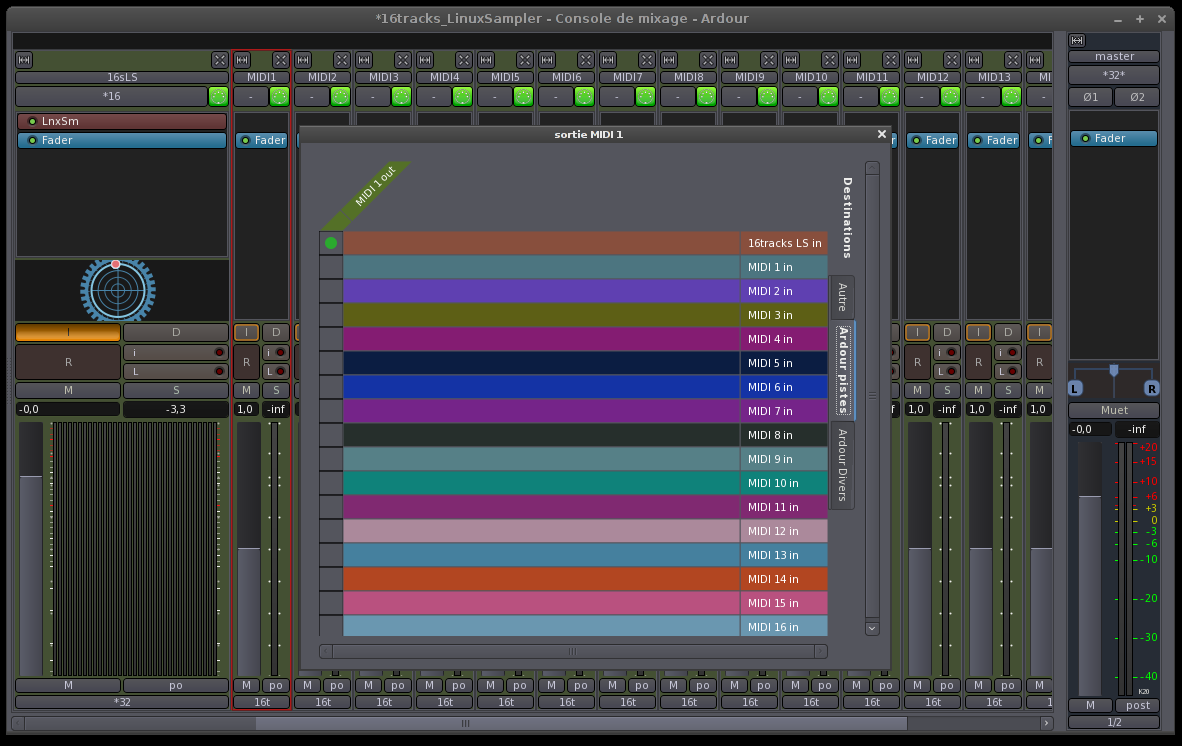Hide the MIDI5 strip using its X icon
The width and height of the screenshot is (1182, 746).
tap(525, 60)
